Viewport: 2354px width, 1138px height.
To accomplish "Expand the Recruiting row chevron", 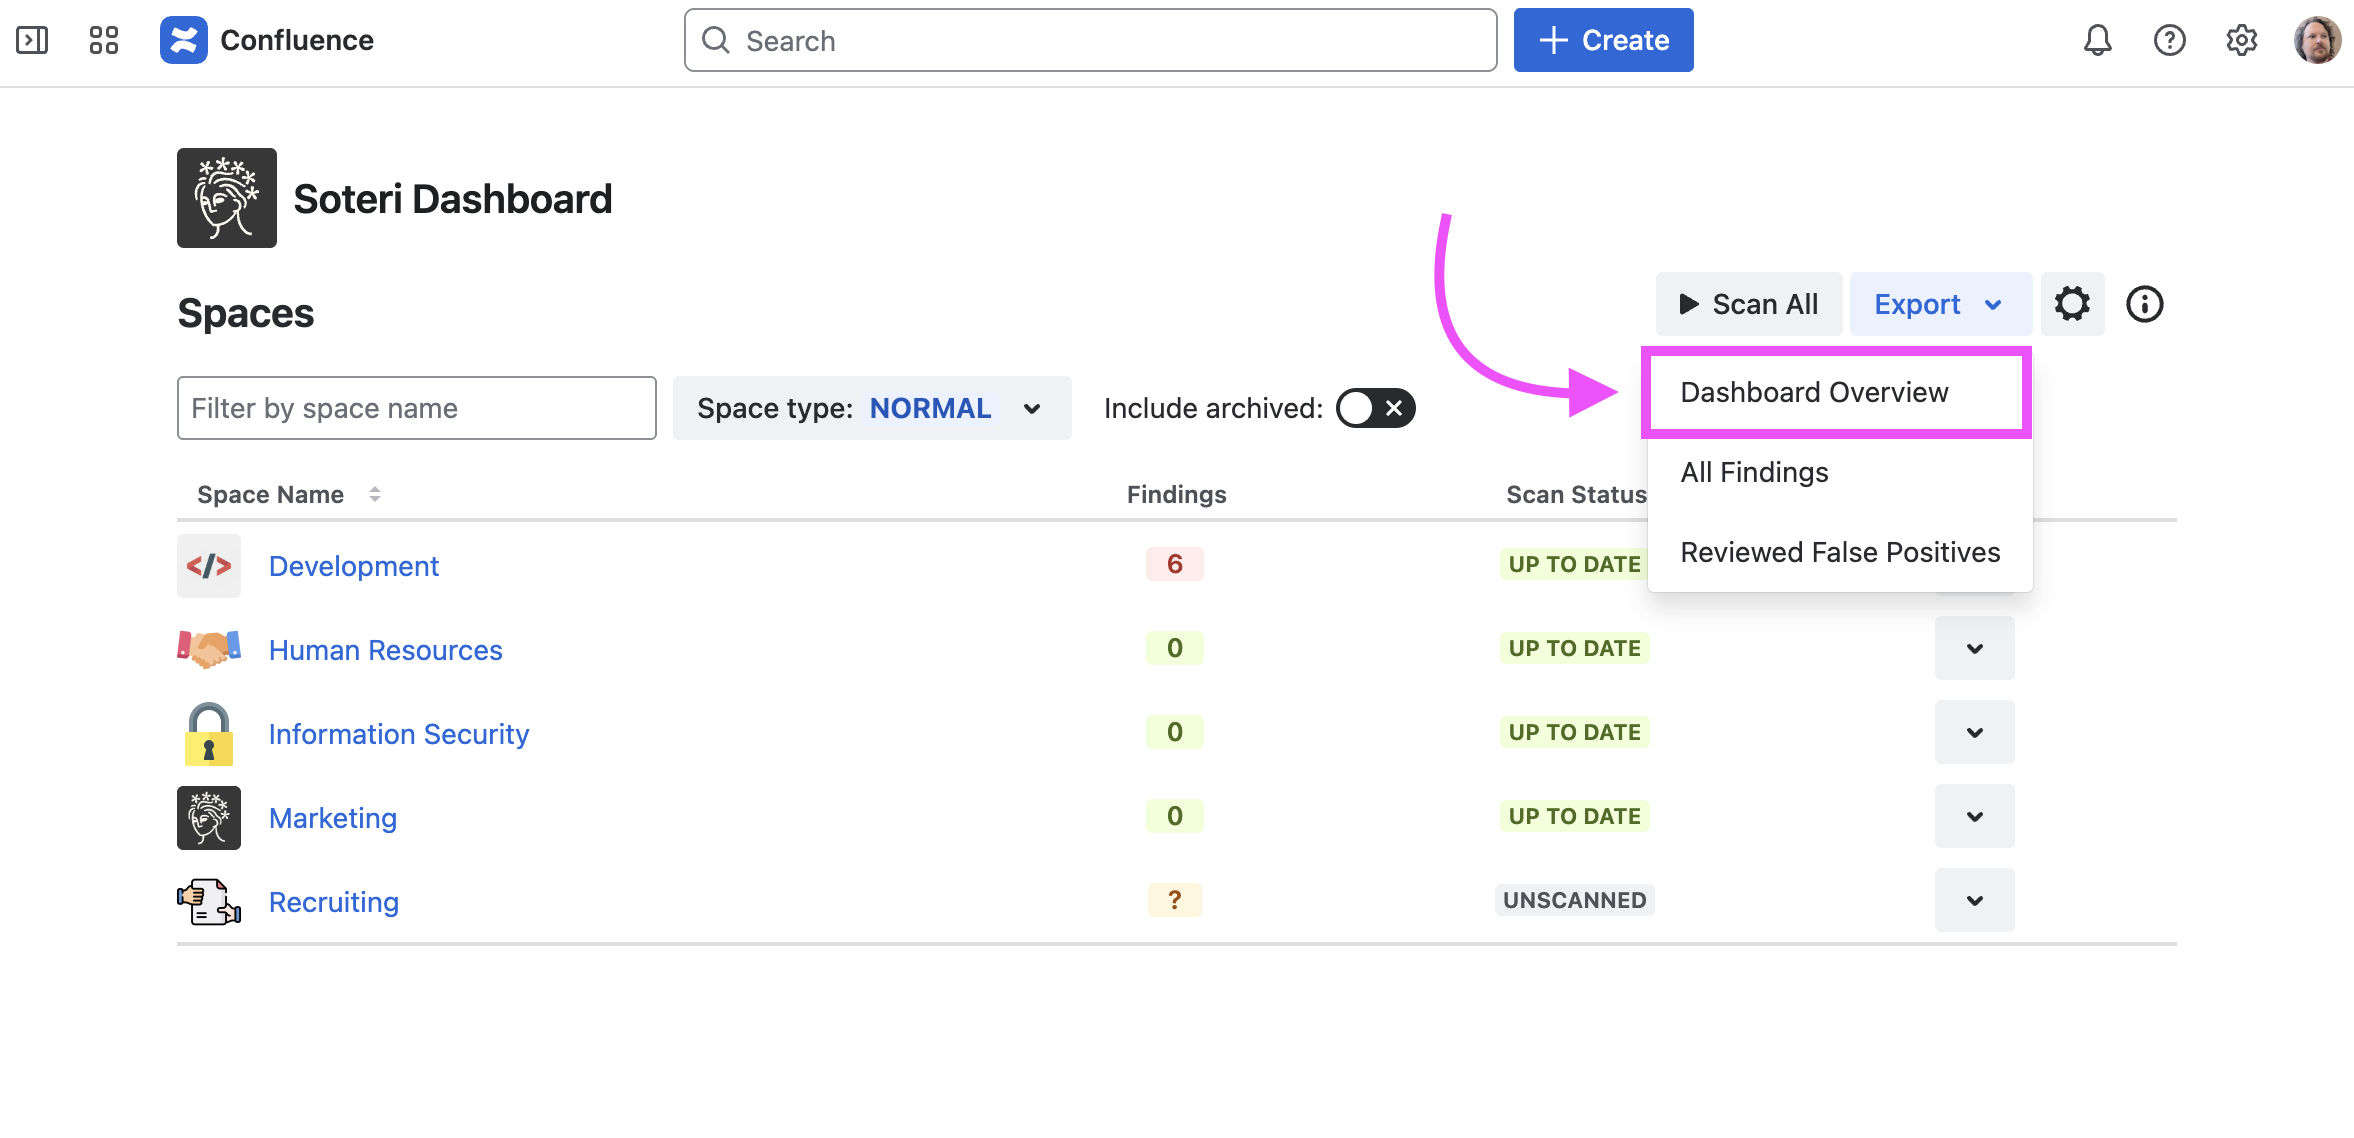I will [x=1974, y=900].
